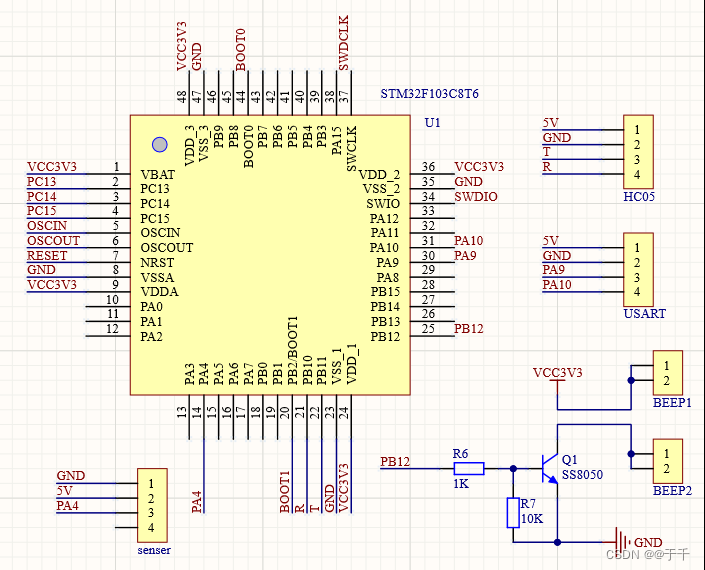Select the Q1 NPN transistor symbol

(550, 469)
